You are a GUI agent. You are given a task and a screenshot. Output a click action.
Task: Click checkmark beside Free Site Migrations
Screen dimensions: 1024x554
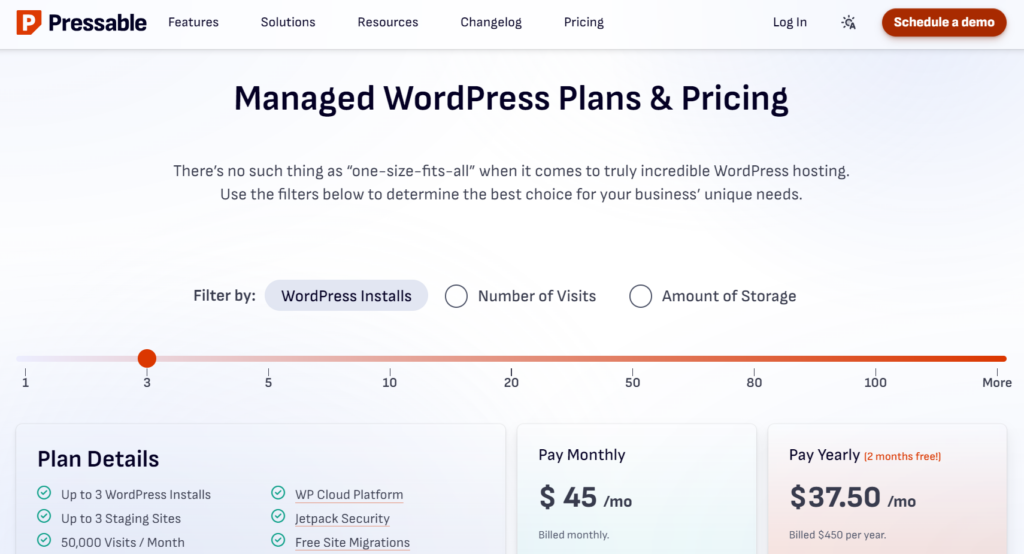pyautogui.click(x=278, y=540)
